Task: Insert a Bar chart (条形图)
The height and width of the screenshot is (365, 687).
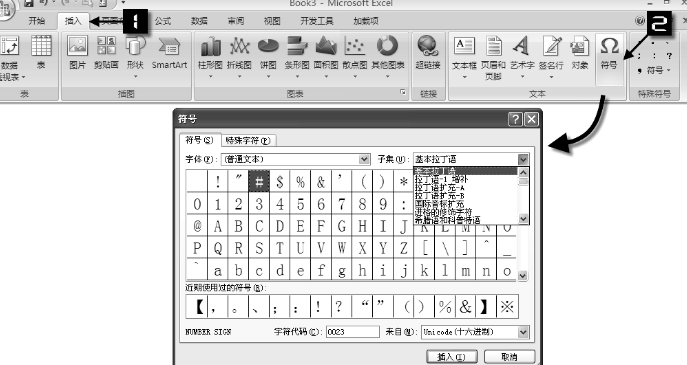Action: tap(297, 57)
